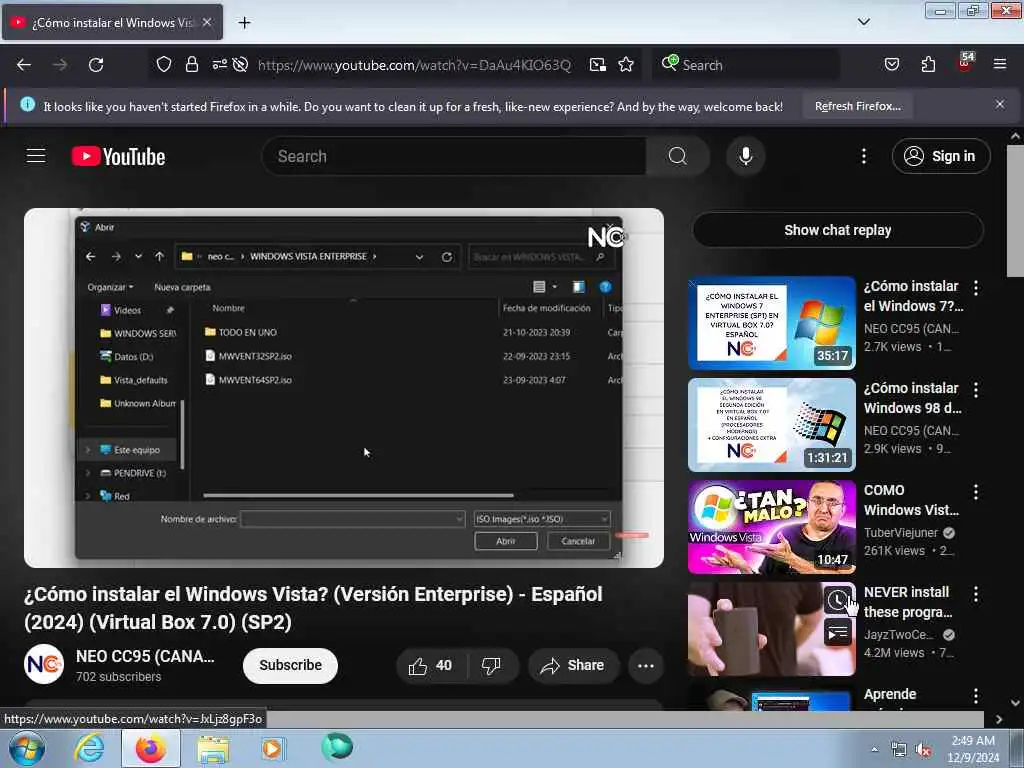The width and height of the screenshot is (1024, 768).
Task: Add the NEVER install video to Watch later
Action: (x=838, y=600)
